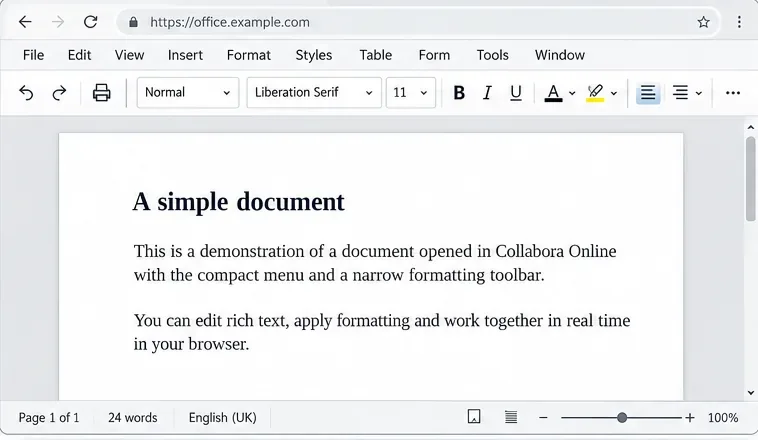Click the single page view icon

pyautogui.click(x=474, y=417)
